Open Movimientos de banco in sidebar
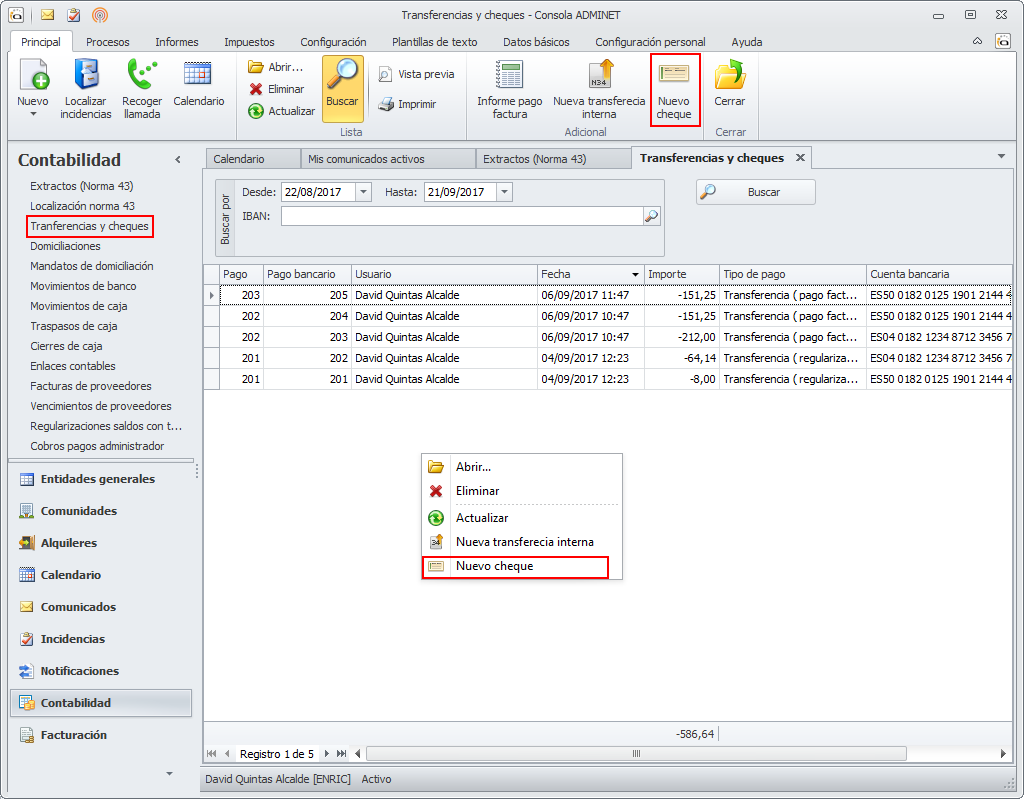The width and height of the screenshot is (1024, 799). [83, 286]
